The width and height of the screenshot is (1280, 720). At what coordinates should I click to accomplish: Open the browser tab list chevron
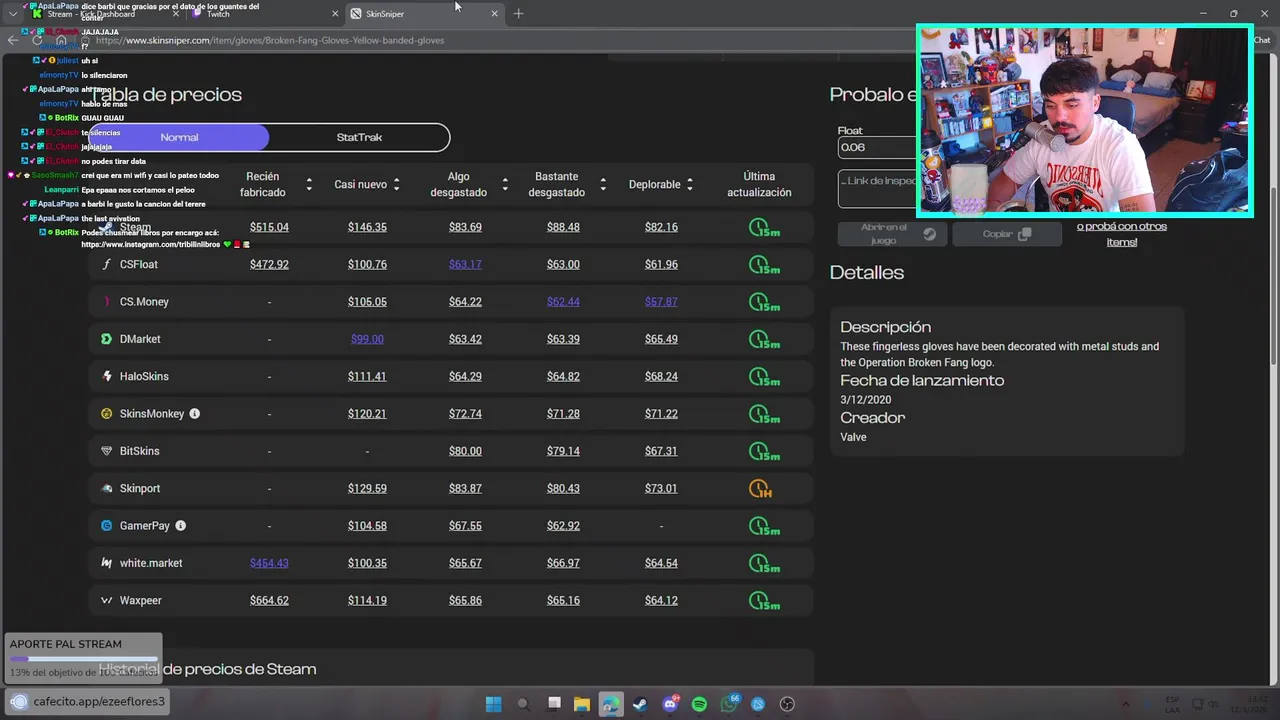[x=12, y=14]
